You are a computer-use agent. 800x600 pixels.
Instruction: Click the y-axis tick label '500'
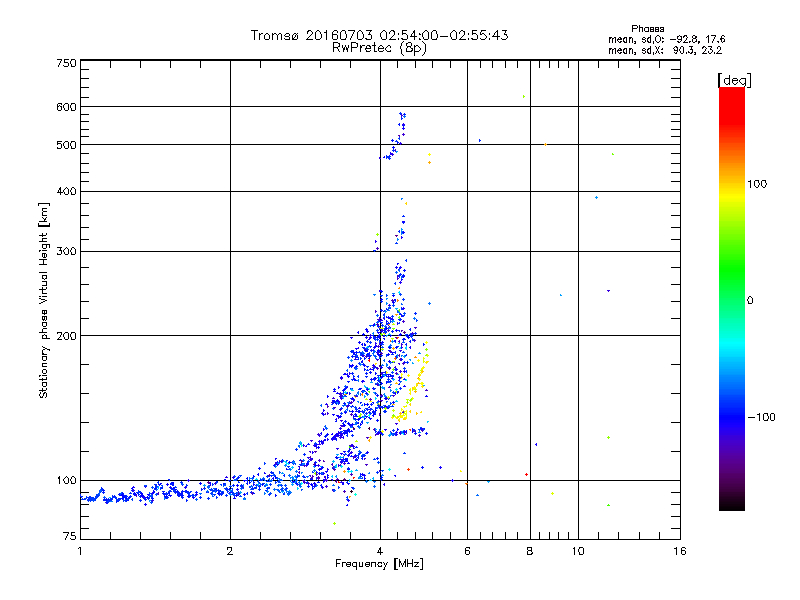(66, 145)
